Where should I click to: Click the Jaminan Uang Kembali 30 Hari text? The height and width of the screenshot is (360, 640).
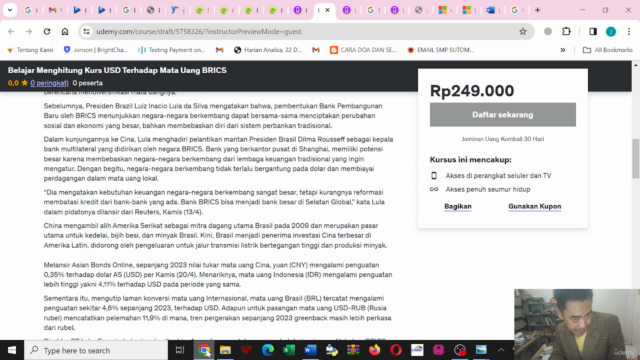tap(503, 139)
